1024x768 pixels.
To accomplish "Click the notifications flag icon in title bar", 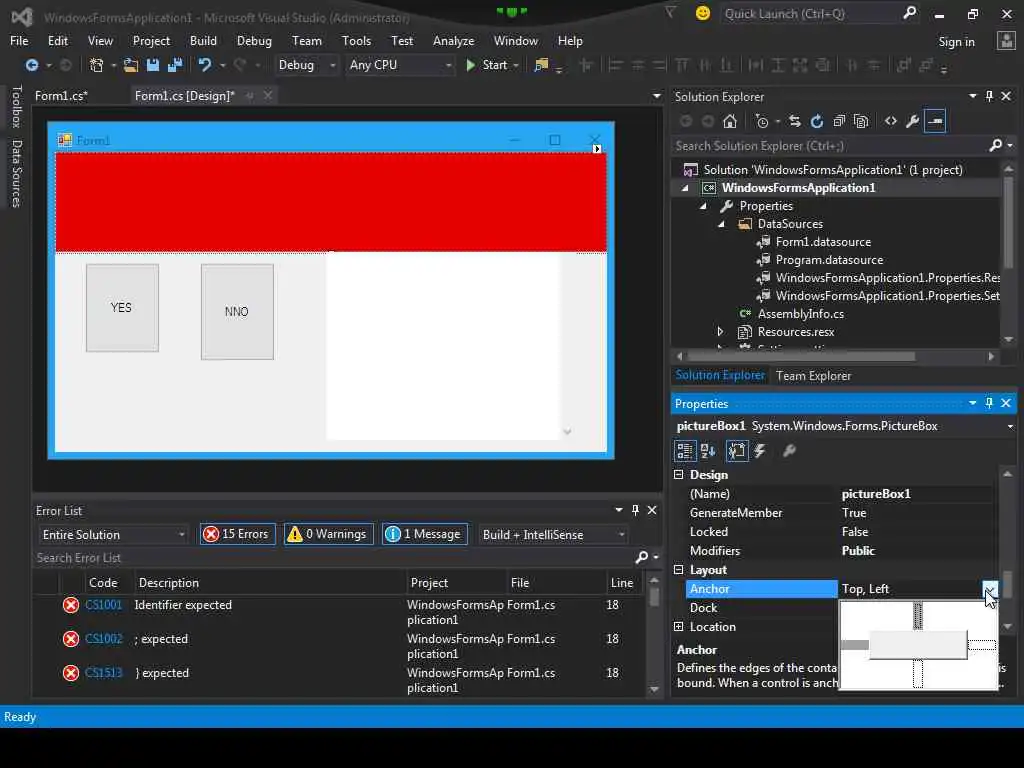I will pyautogui.click(x=670, y=12).
